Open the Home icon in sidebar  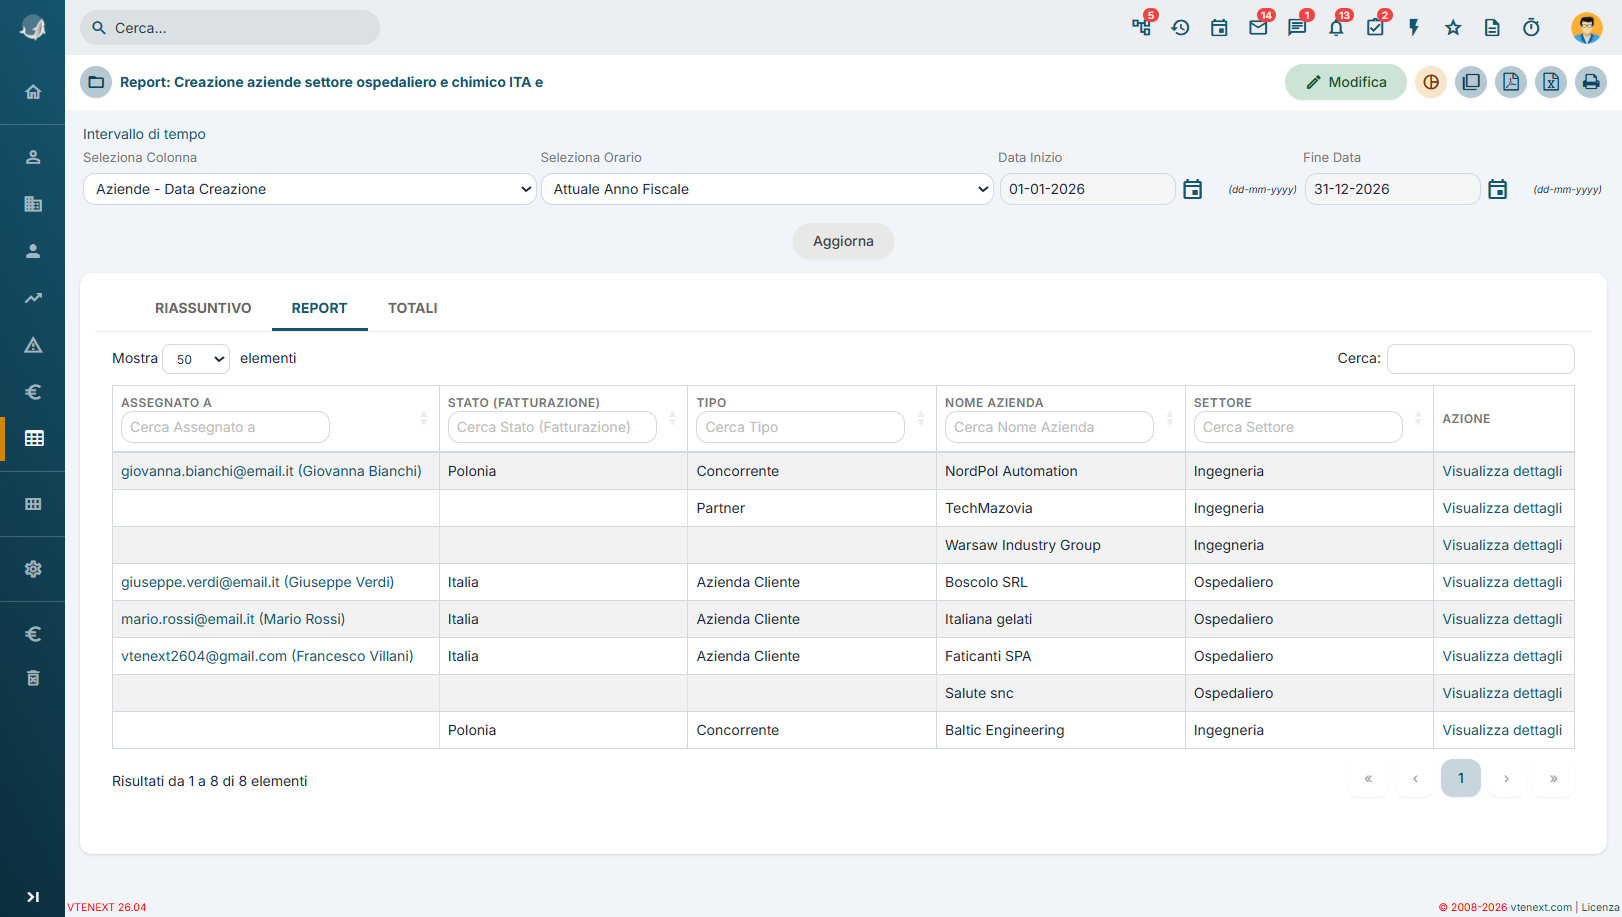33,92
